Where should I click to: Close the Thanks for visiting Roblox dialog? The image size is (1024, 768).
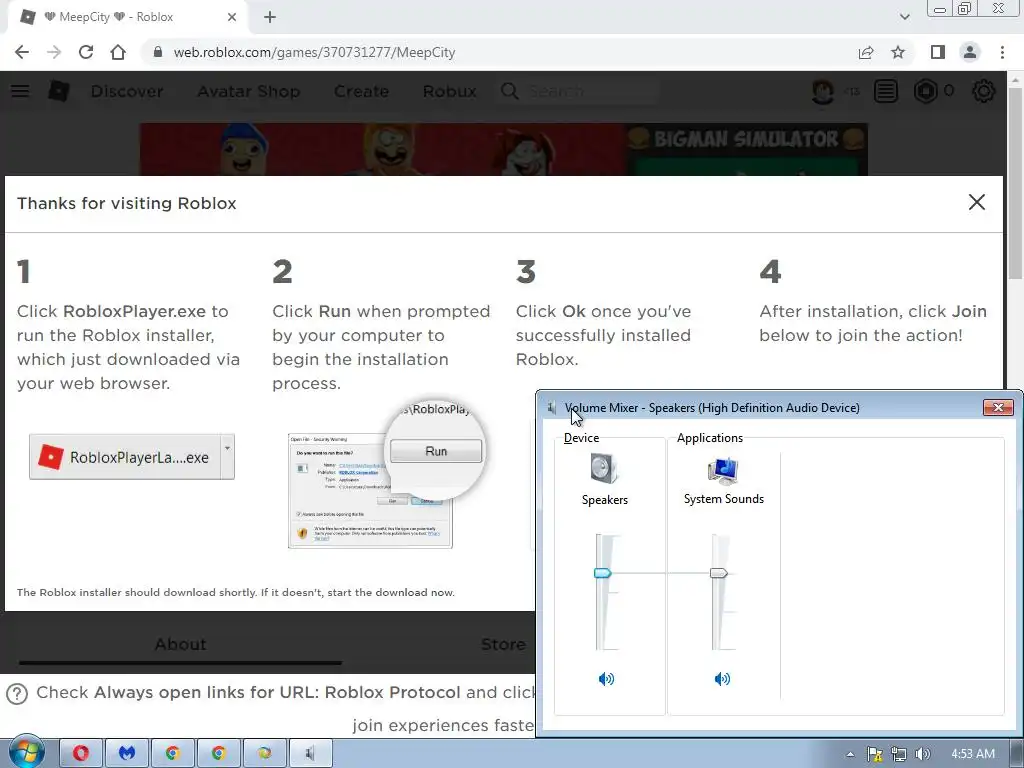click(x=976, y=202)
